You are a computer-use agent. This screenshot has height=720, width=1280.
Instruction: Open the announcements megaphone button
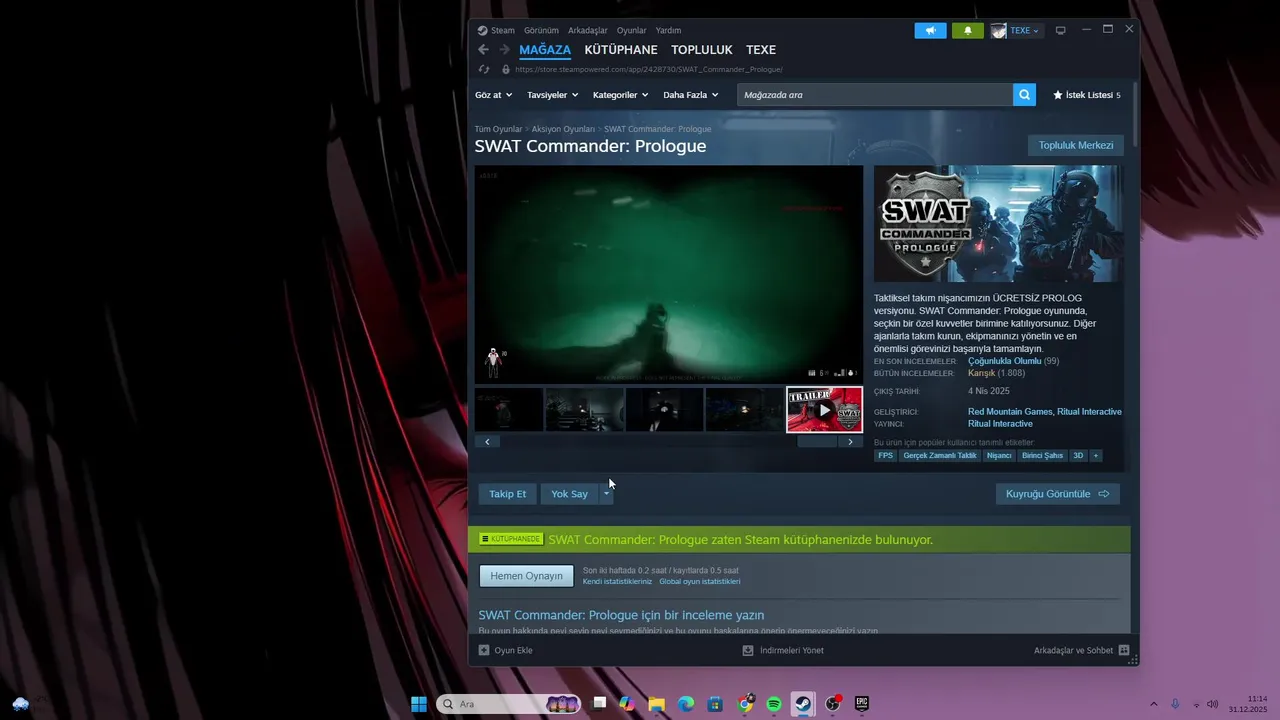coord(930,30)
